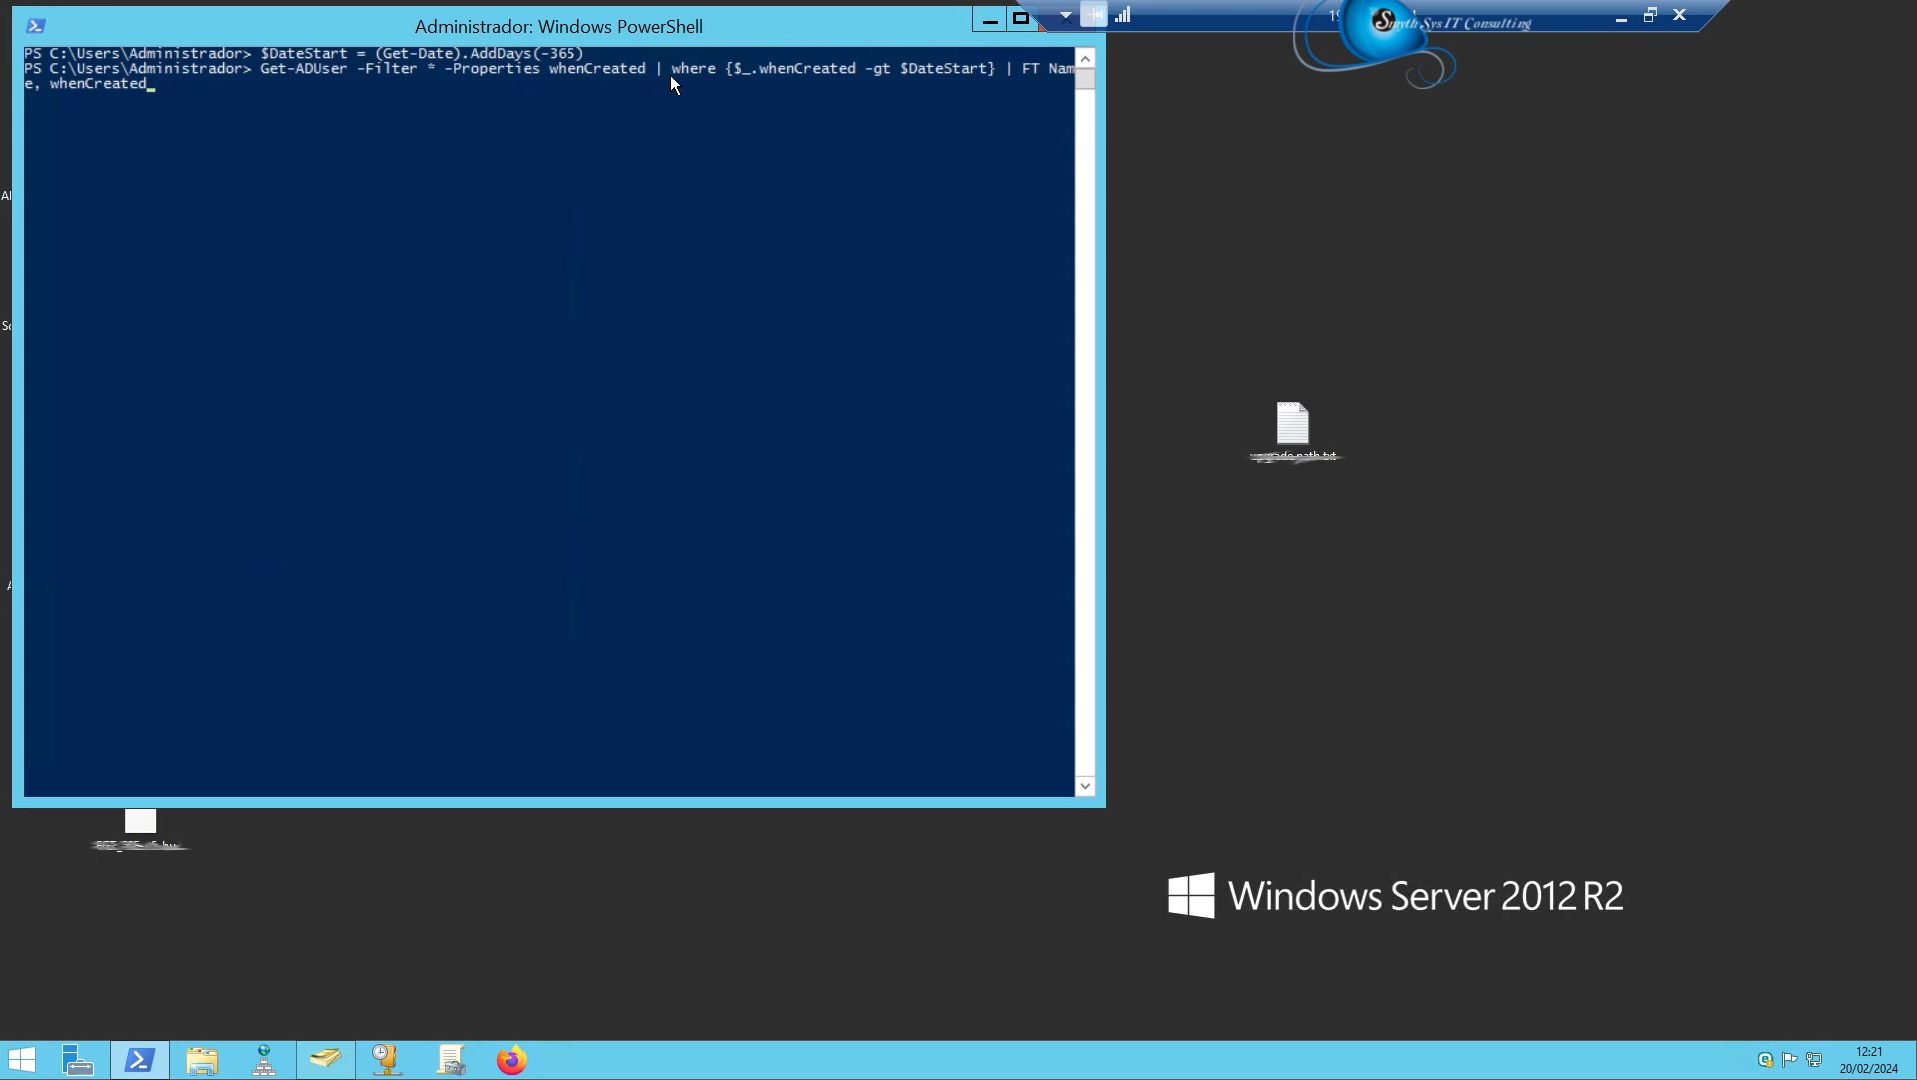Expand the connection bar dropdown arrow
The image size is (1917, 1080).
(1065, 15)
